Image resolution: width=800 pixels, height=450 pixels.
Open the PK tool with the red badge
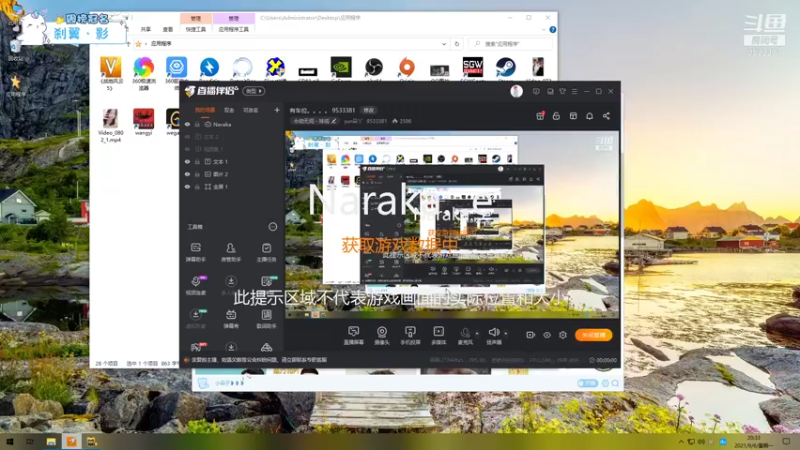(x=196, y=347)
